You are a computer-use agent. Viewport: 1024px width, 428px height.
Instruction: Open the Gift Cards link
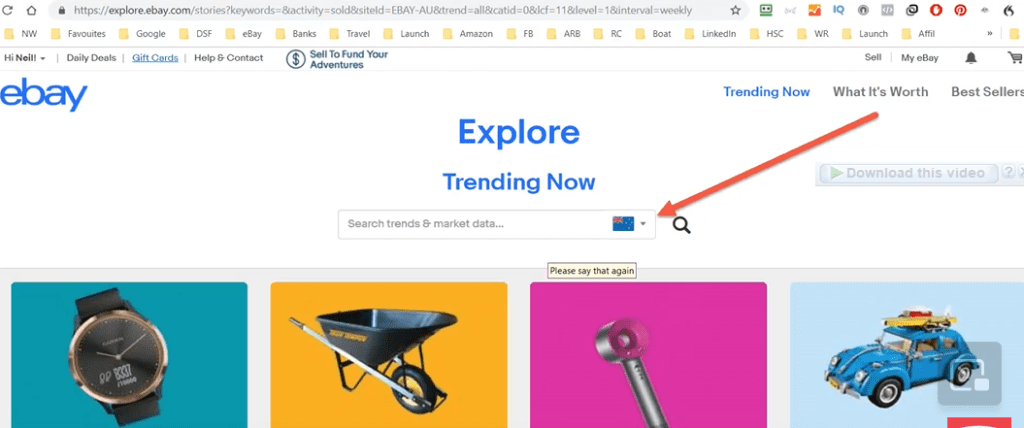click(155, 58)
